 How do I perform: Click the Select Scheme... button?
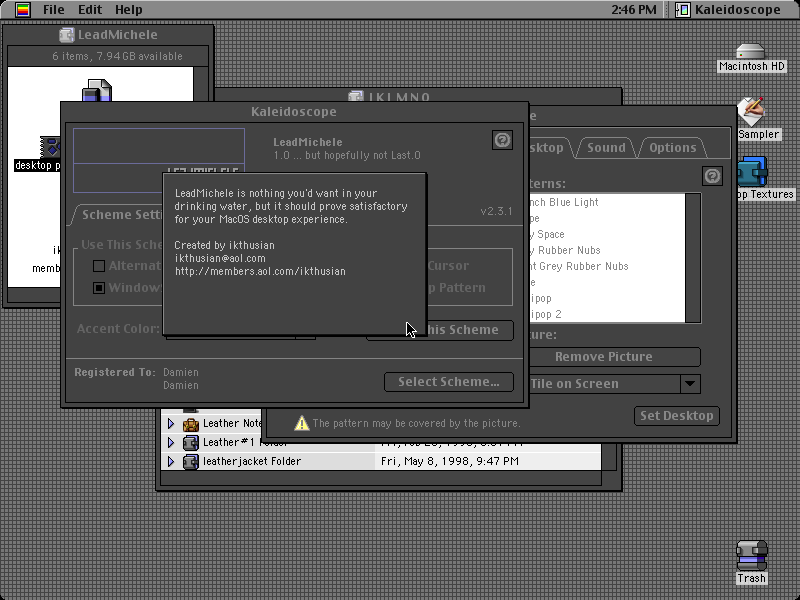[449, 382]
